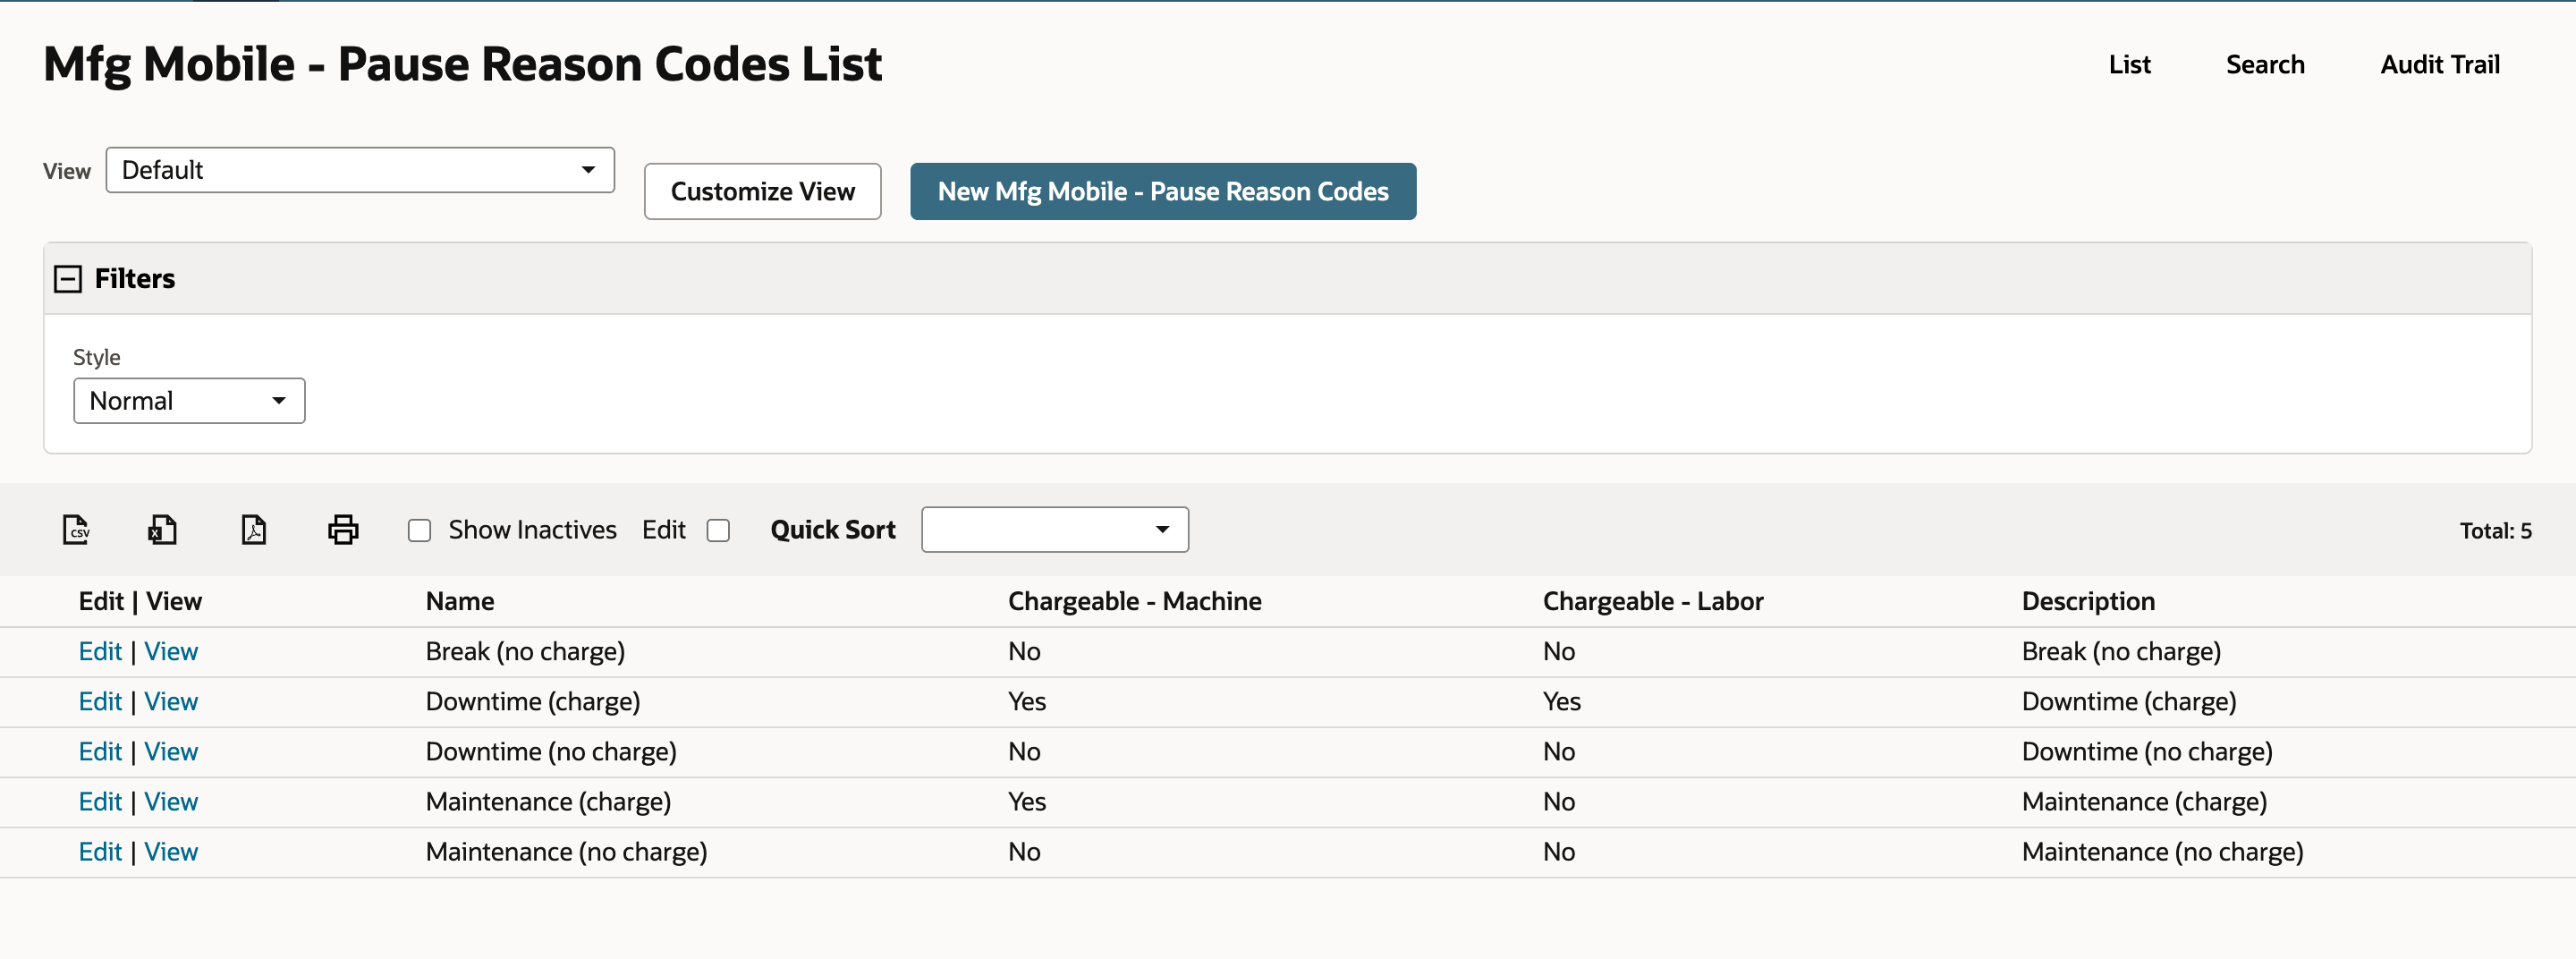Open the Search menu item

2265,65
